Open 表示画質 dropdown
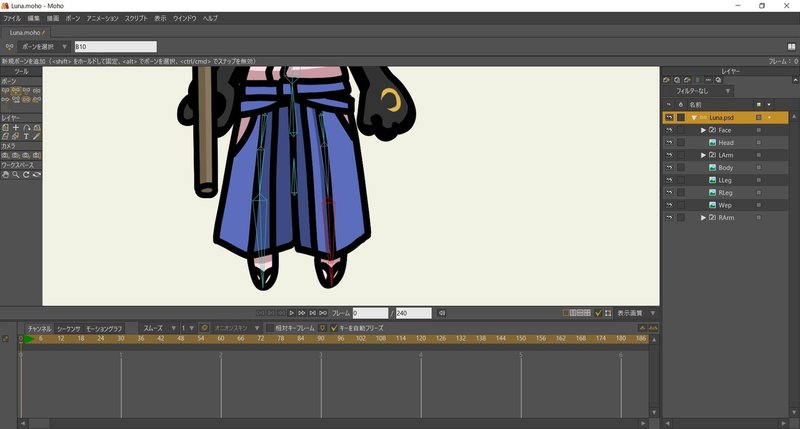Image resolution: width=800 pixels, height=429 pixels. coord(636,313)
